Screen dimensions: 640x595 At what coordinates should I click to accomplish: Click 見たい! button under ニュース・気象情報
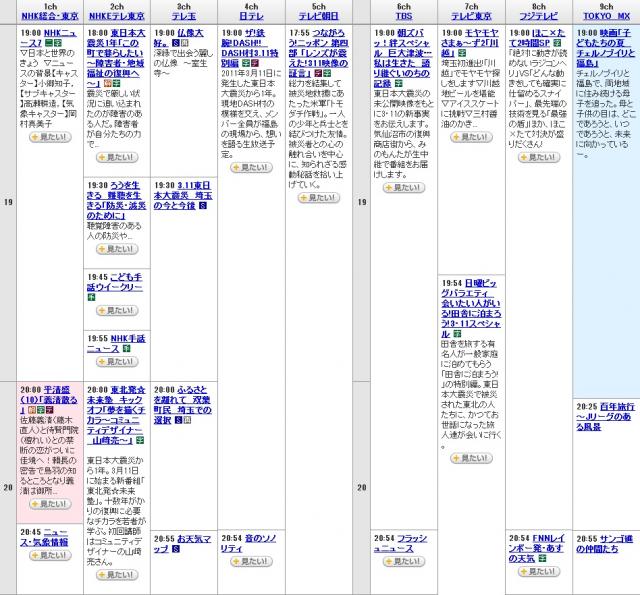click(x=50, y=555)
